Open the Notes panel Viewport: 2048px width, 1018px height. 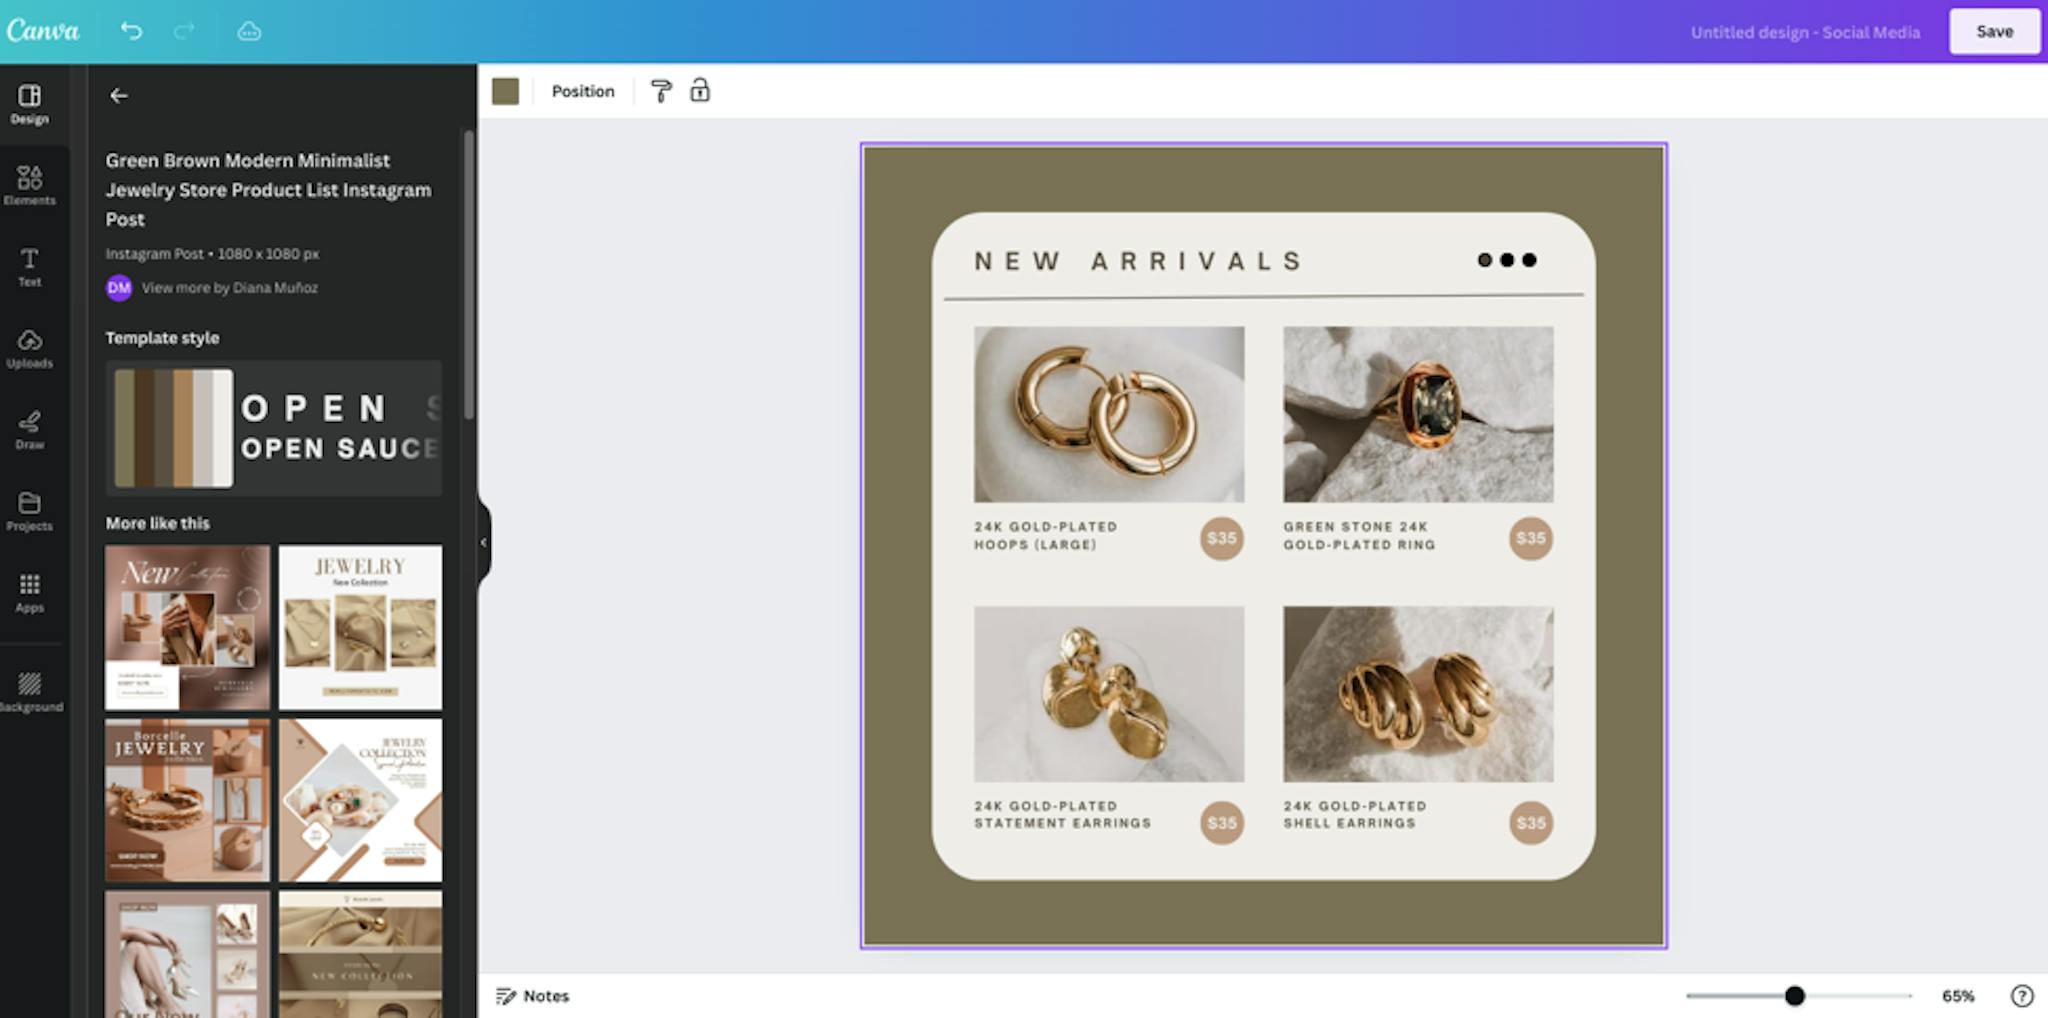point(533,996)
